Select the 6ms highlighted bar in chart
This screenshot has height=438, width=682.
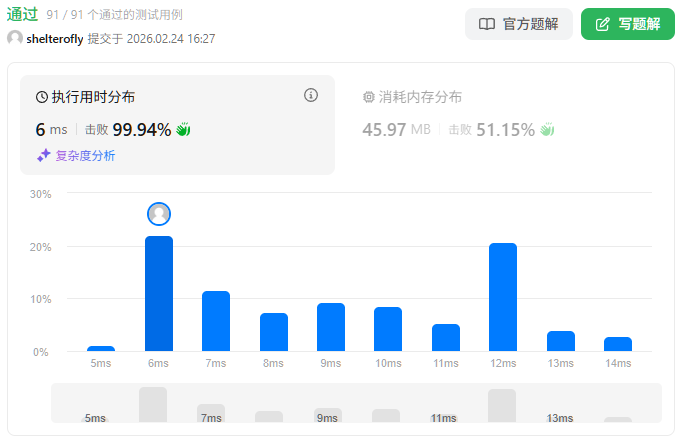[159, 293]
